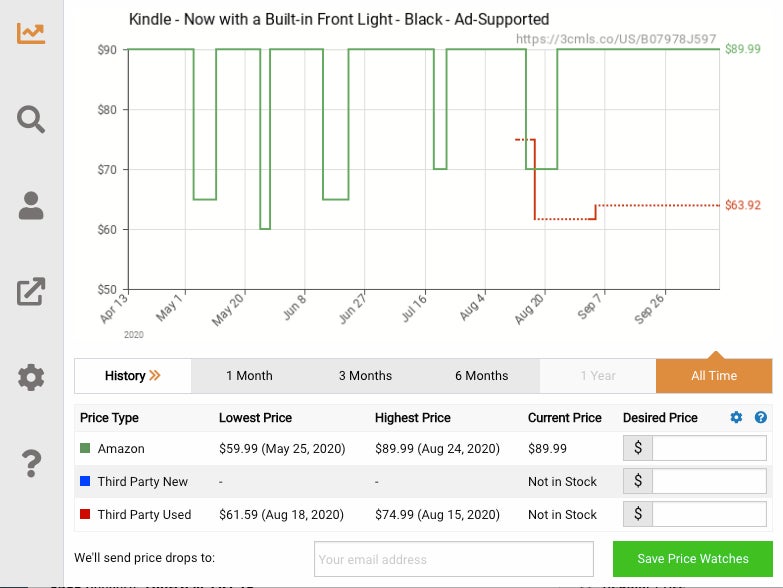Click the blue gear beside Desired Price
This screenshot has height=588, width=783.
click(737, 417)
